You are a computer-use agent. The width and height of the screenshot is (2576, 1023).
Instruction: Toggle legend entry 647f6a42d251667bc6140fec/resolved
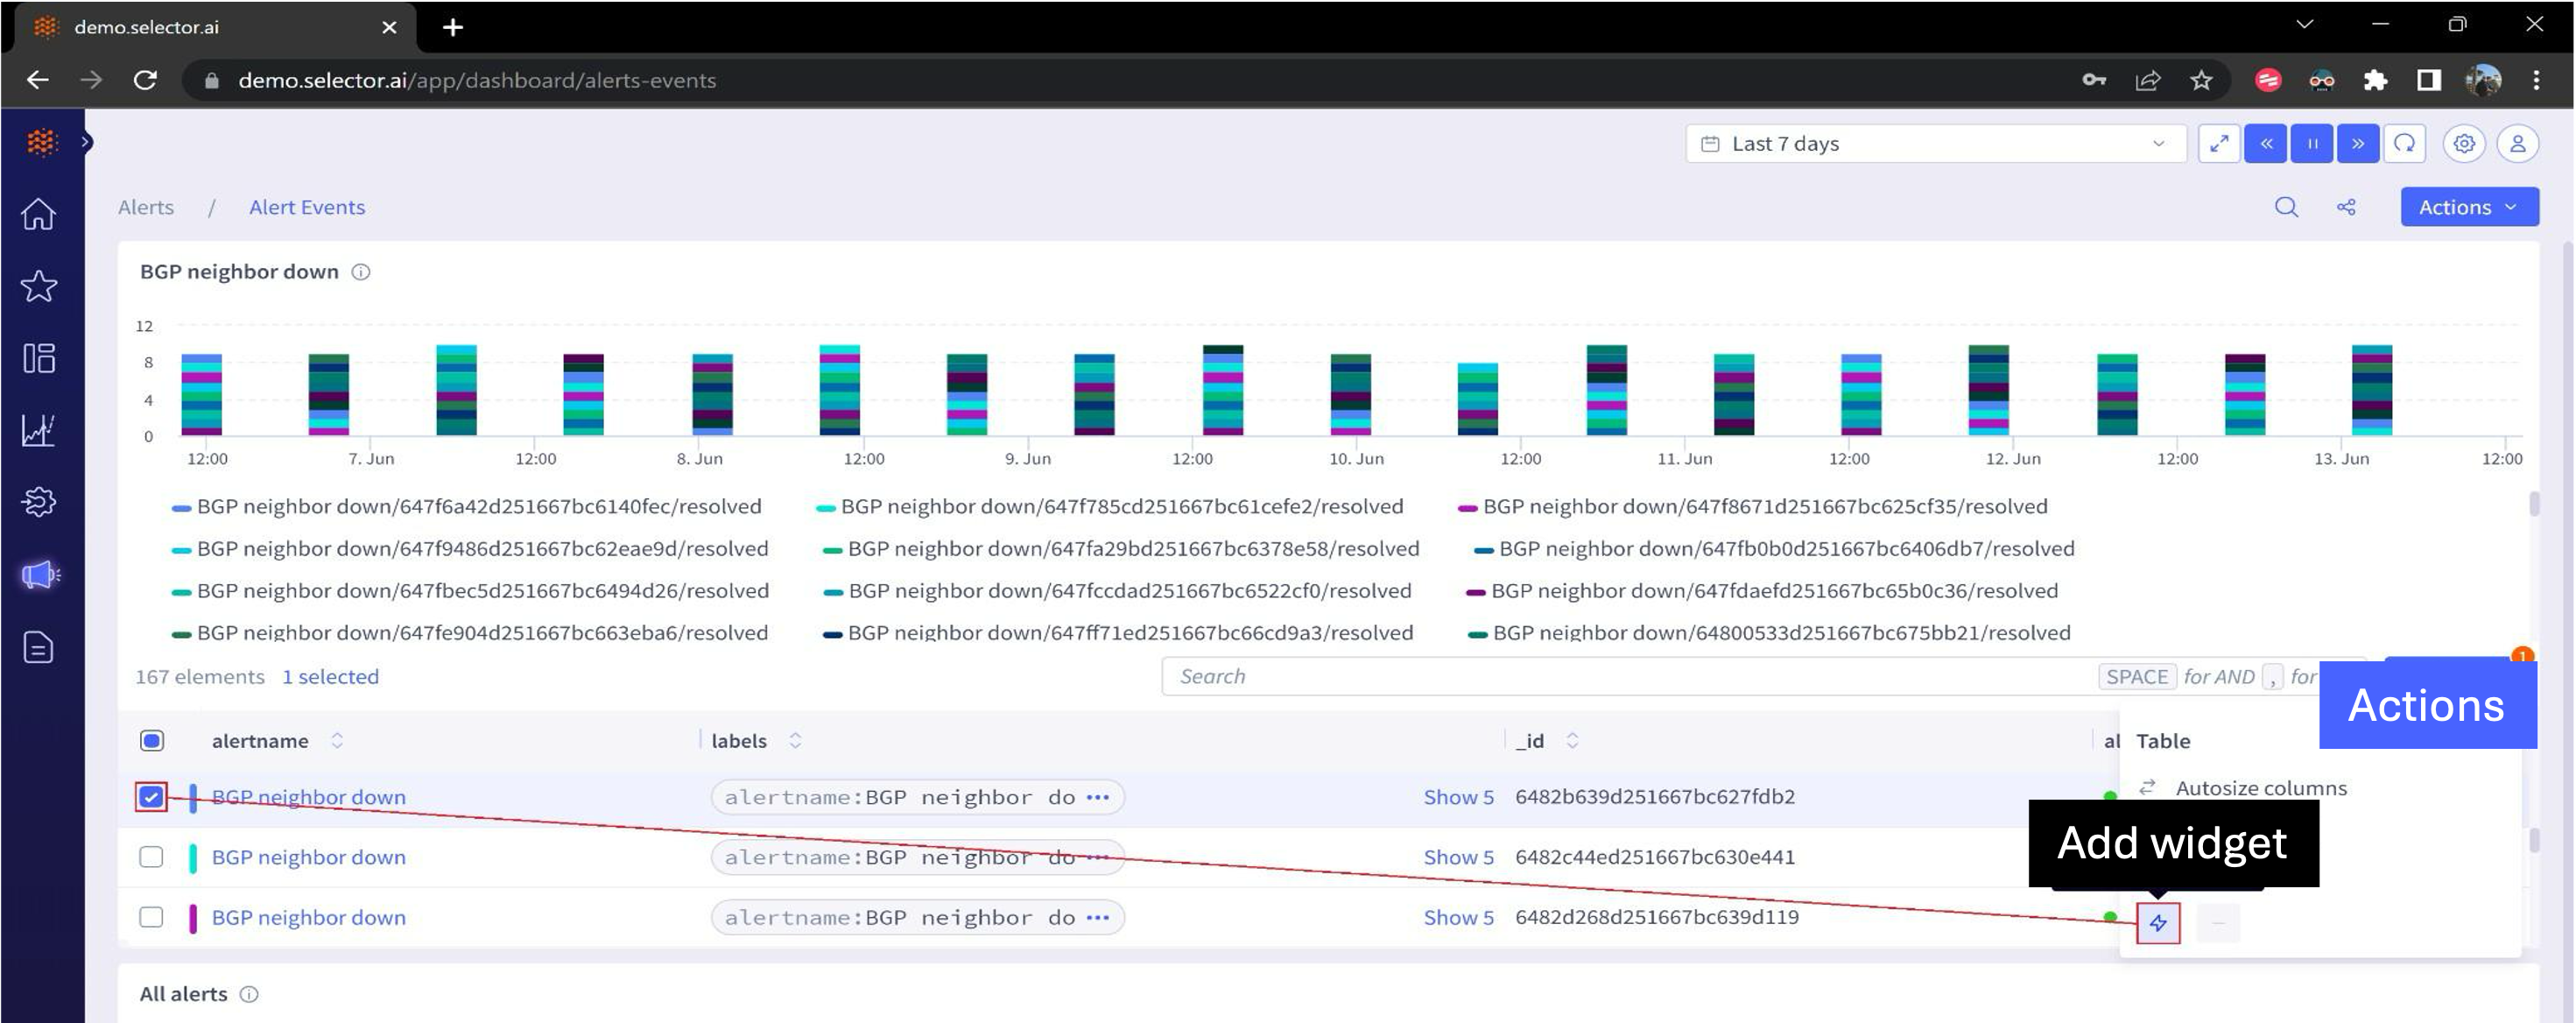(467, 507)
